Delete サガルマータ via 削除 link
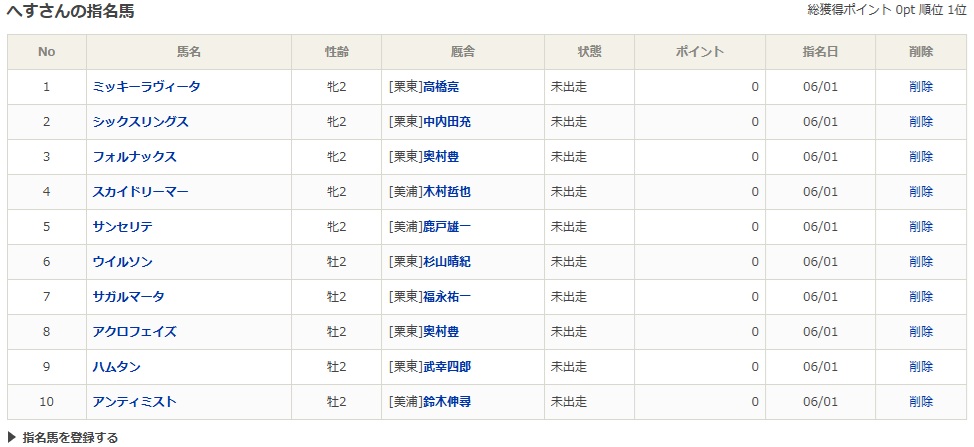Viewport: 974px width, 447px height. (x=921, y=297)
